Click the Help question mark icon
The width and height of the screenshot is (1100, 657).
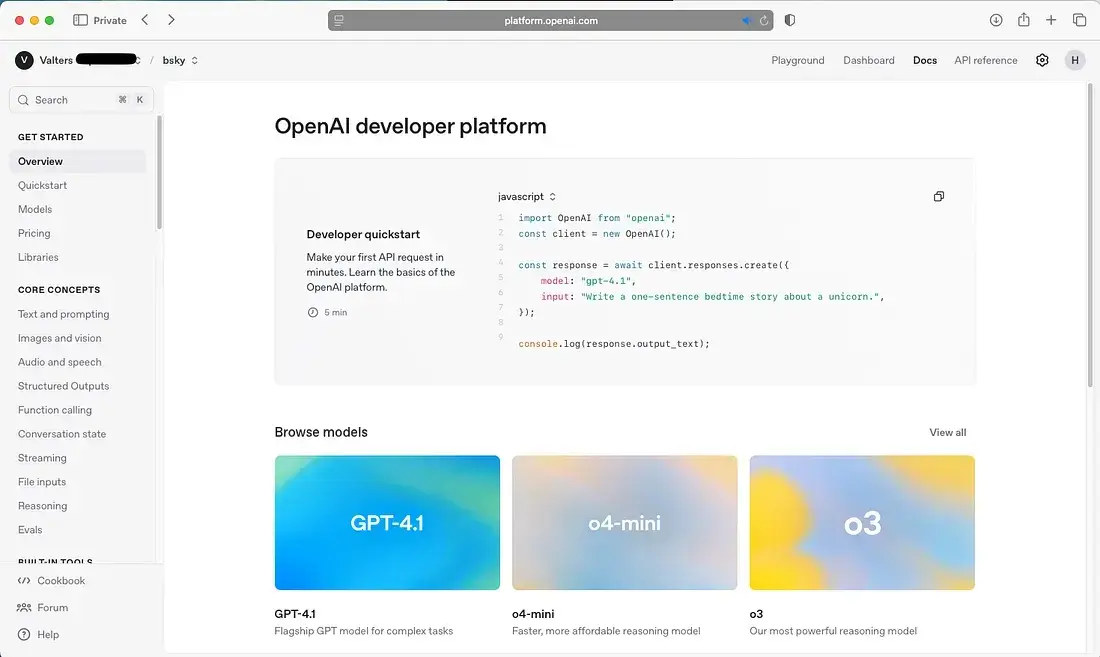pyautogui.click(x=24, y=635)
